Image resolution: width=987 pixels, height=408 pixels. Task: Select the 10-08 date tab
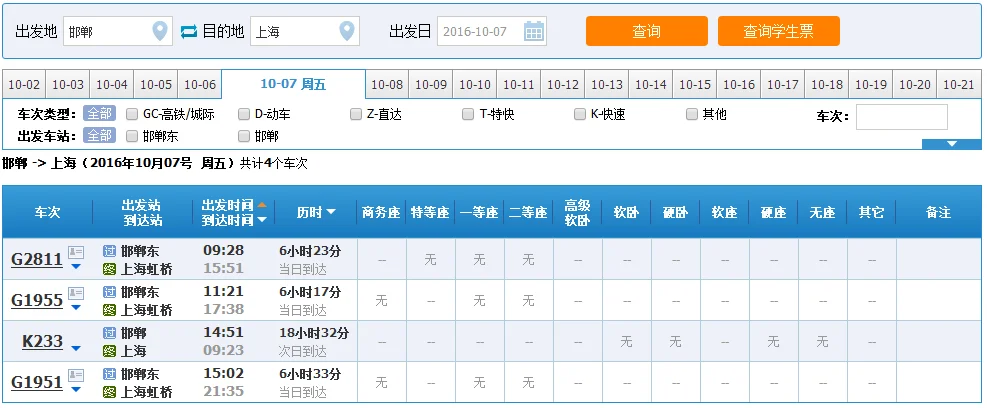point(387,84)
